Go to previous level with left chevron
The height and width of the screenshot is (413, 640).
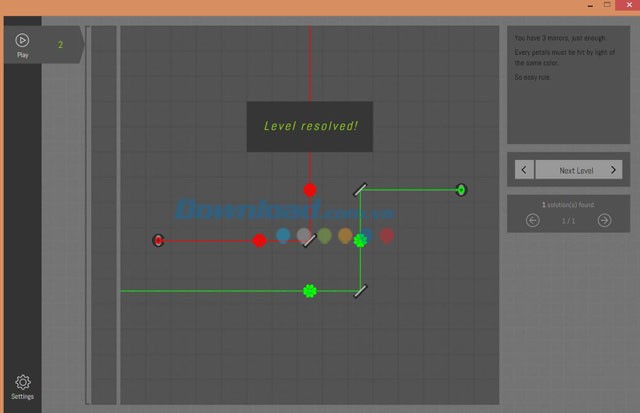tap(524, 170)
